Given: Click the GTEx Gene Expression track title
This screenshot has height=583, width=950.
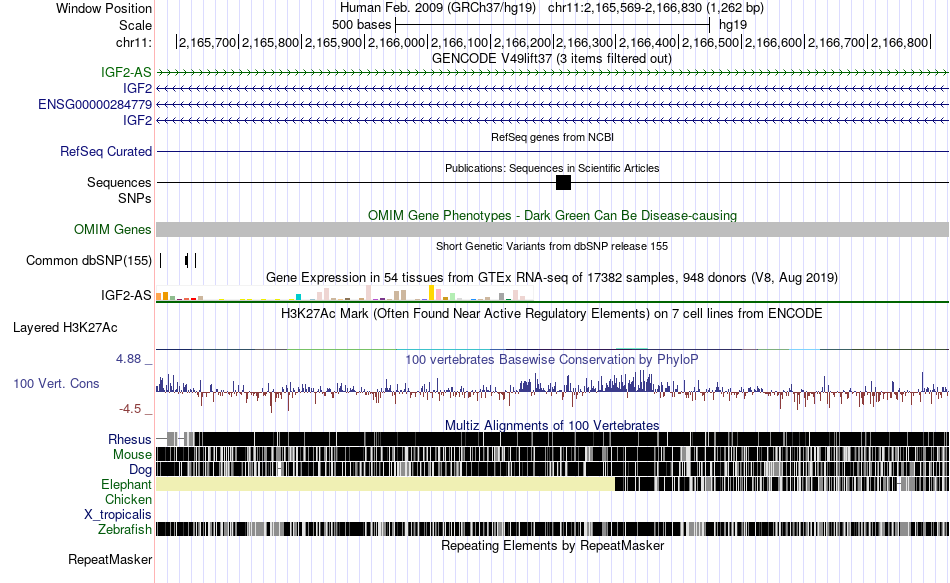Looking at the screenshot, I should [x=552, y=277].
